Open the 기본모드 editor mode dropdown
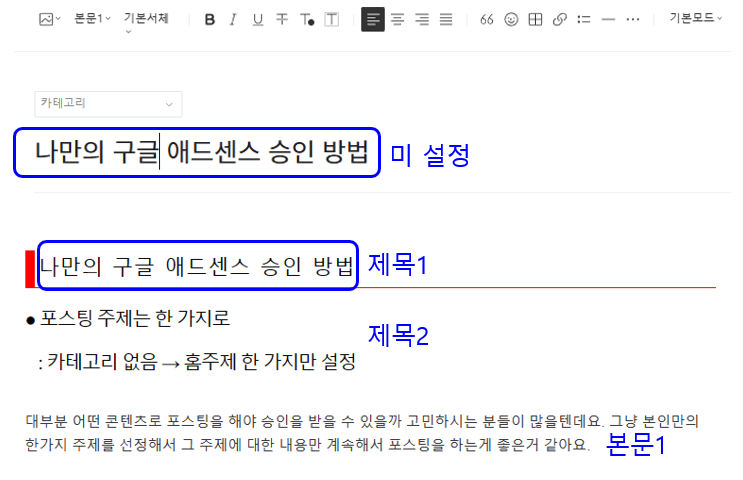 (696, 18)
